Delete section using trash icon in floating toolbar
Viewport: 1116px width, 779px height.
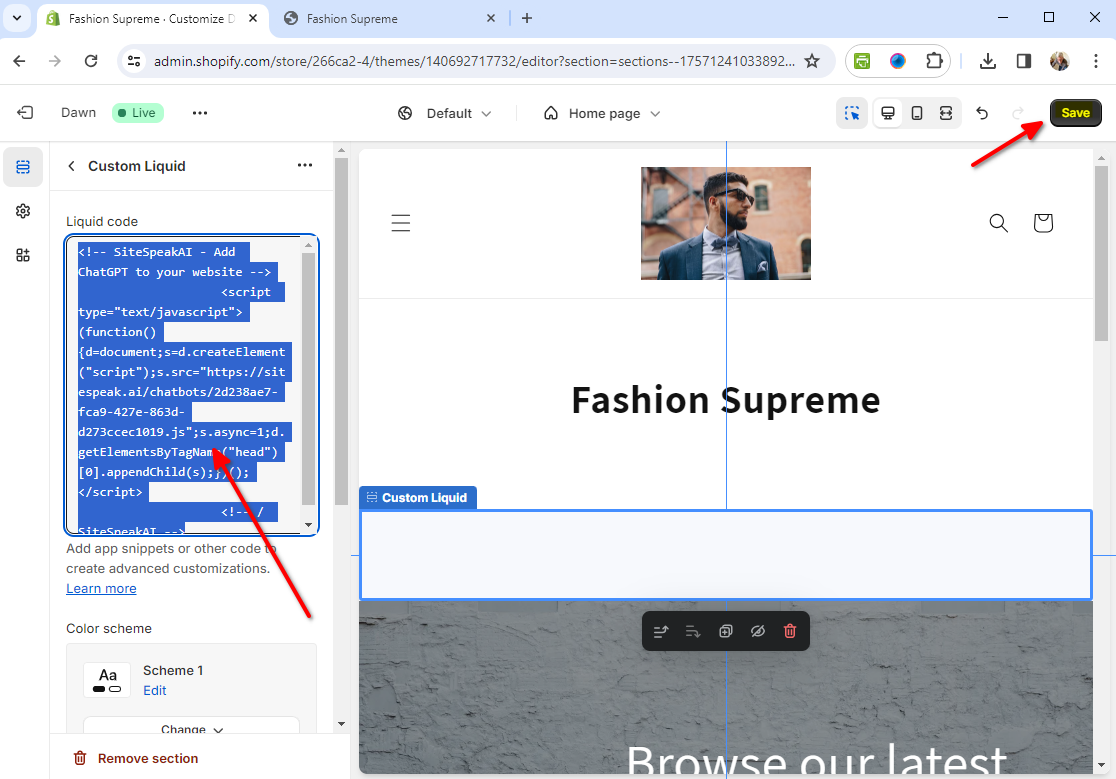(790, 631)
